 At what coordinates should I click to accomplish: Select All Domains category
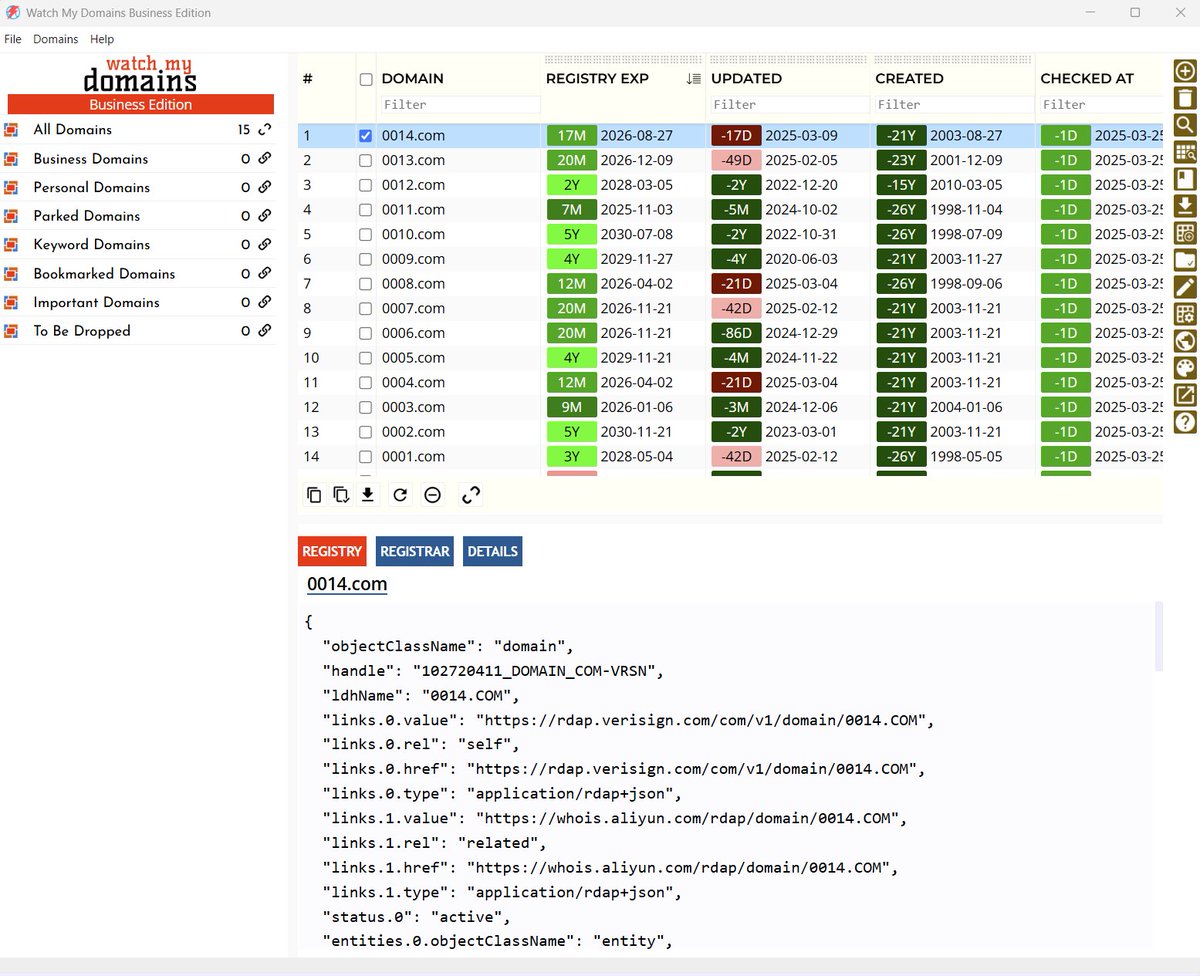[x=72, y=130]
